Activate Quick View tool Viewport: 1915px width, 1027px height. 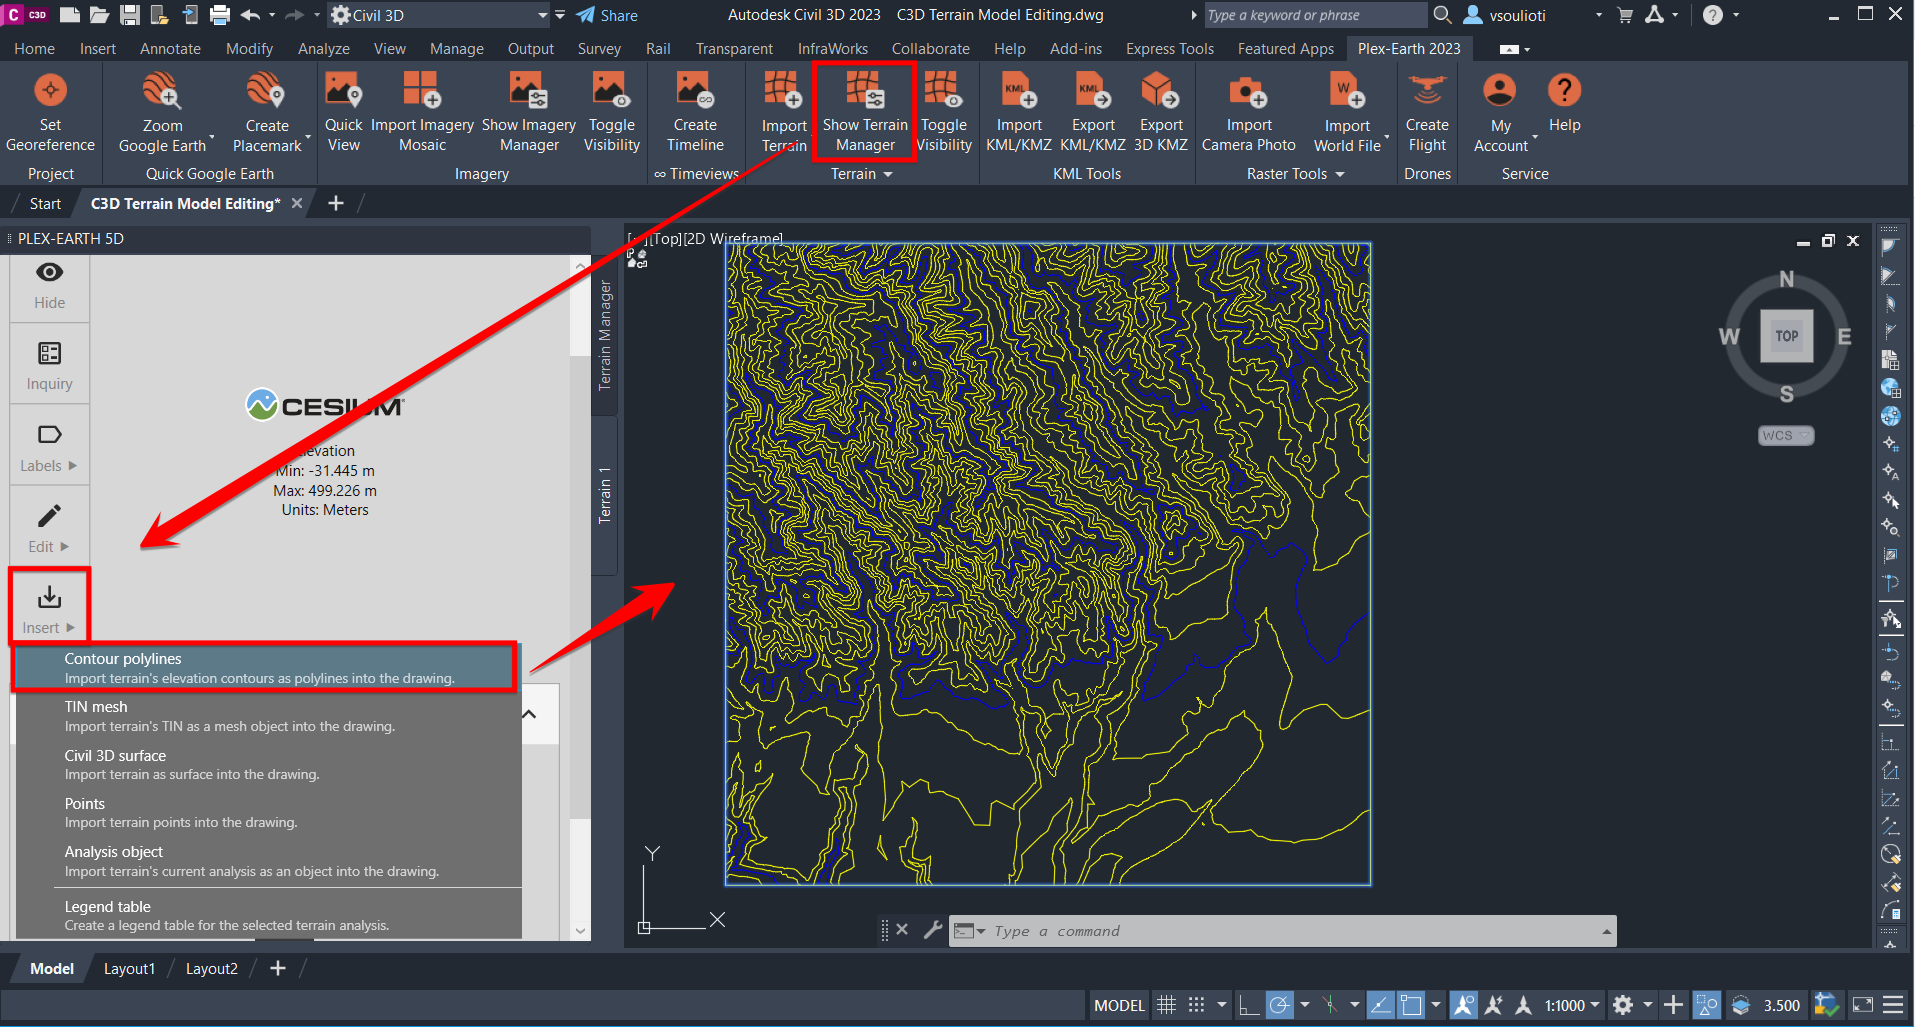click(343, 113)
